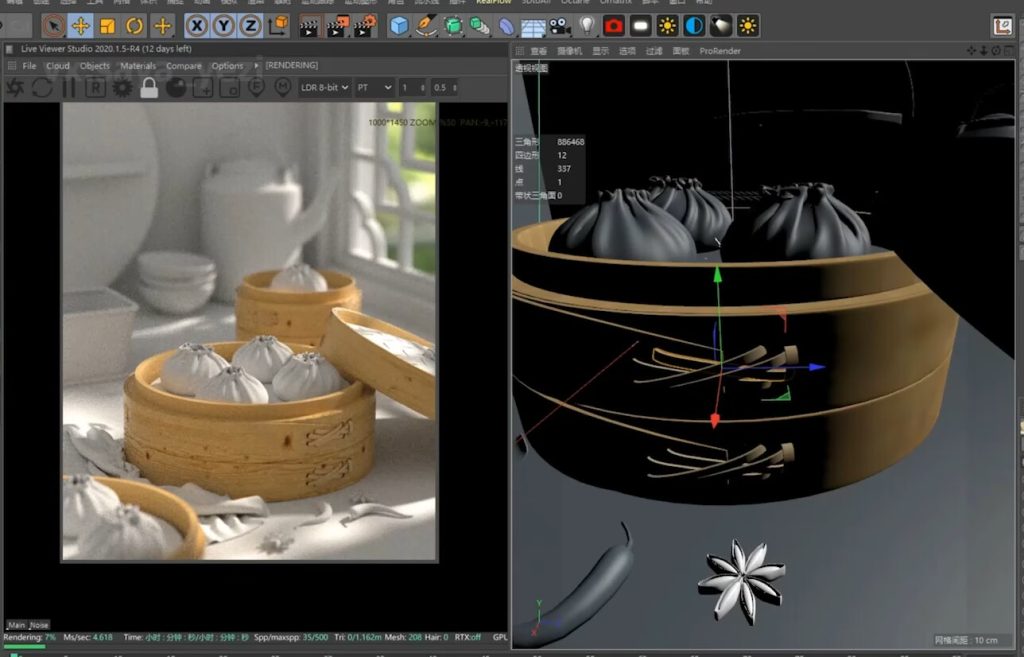Add a Camera object

pyautogui.click(x=560, y=26)
